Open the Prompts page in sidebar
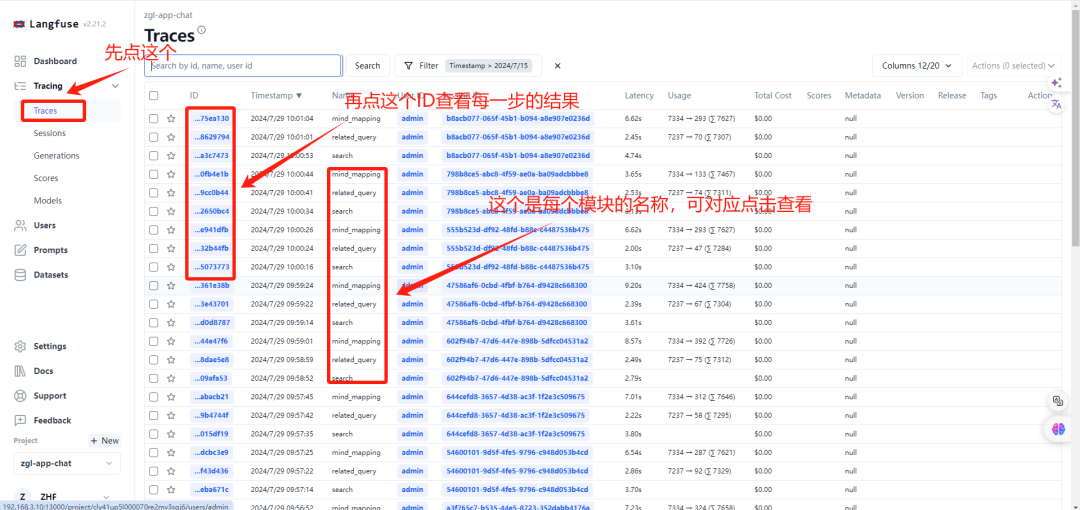1080x510 pixels. tap(50, 250)
